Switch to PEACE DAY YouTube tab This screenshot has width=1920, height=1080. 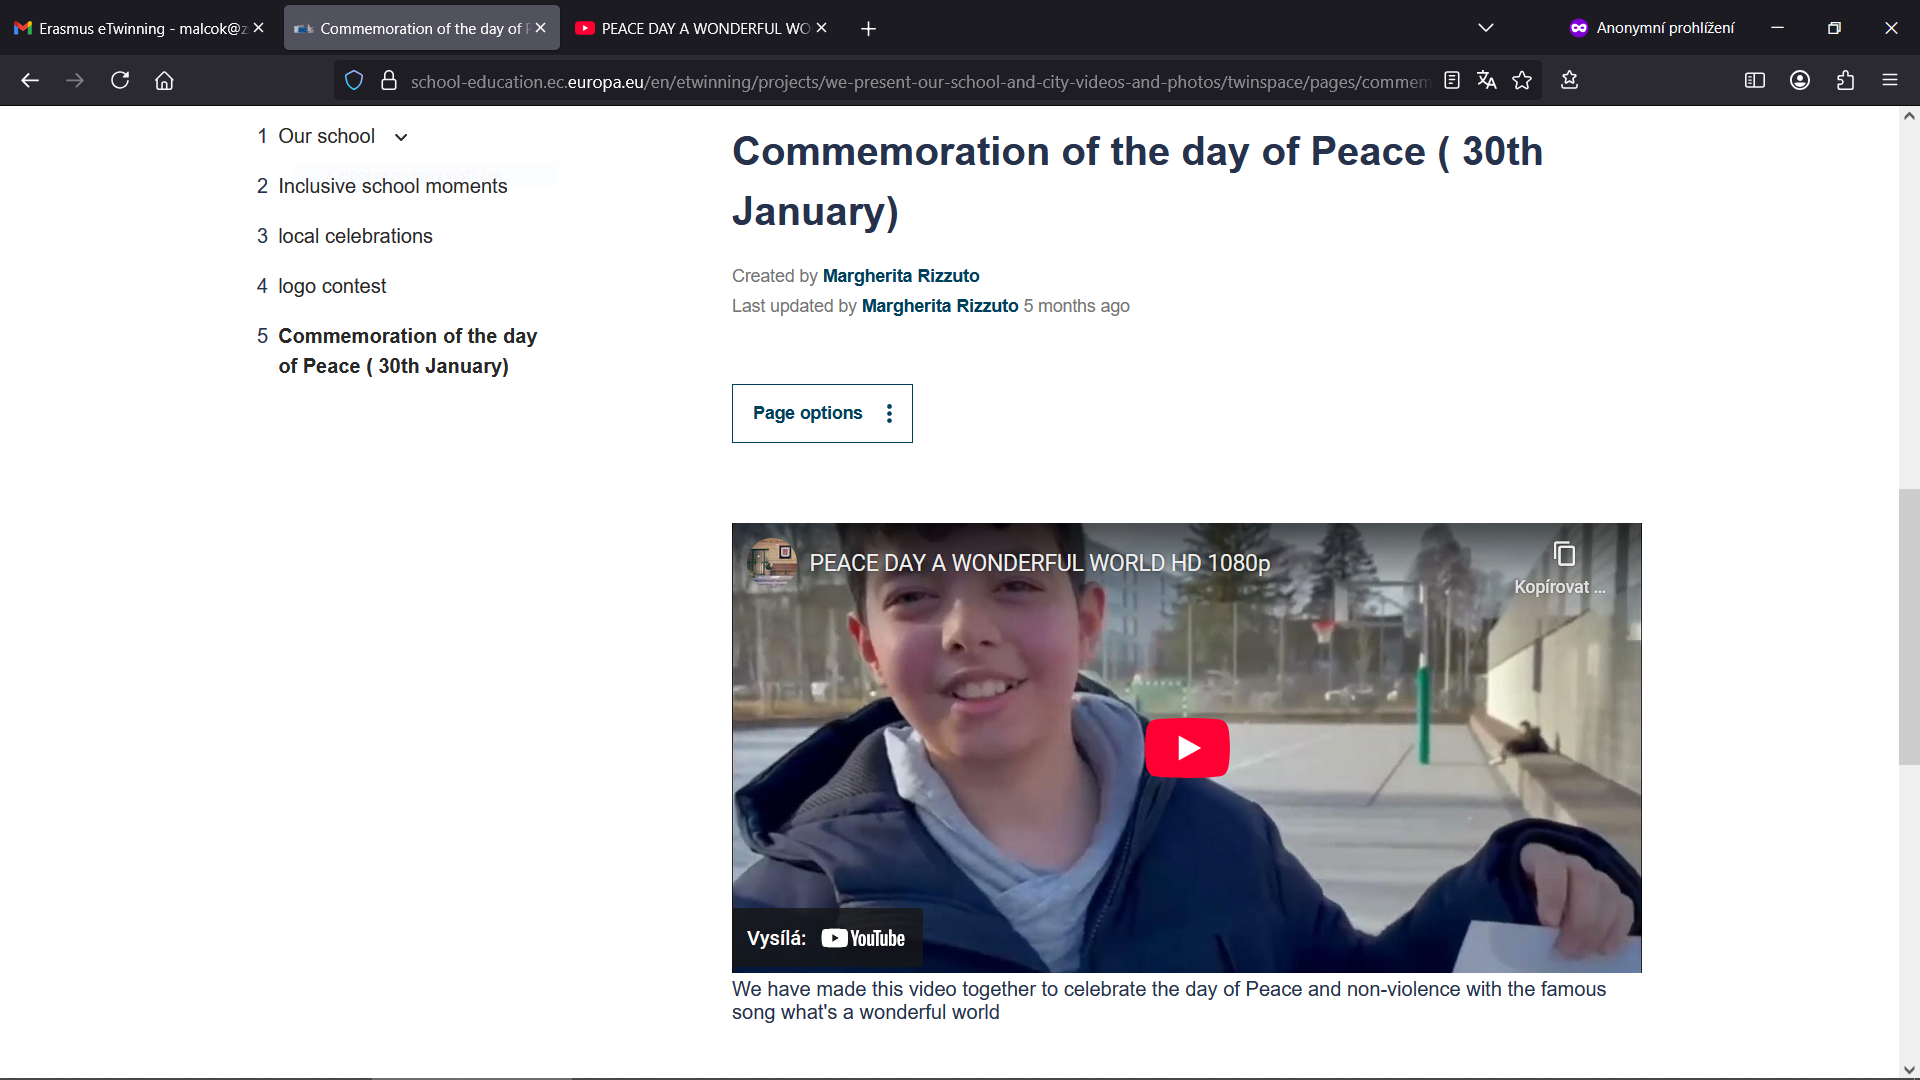click(x=695, y=28)
